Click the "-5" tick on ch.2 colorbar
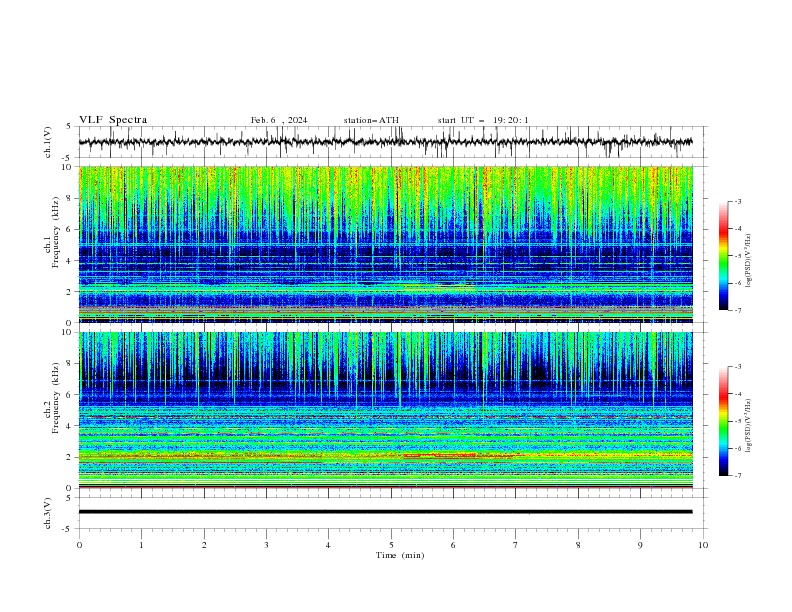 pos(737,421)
